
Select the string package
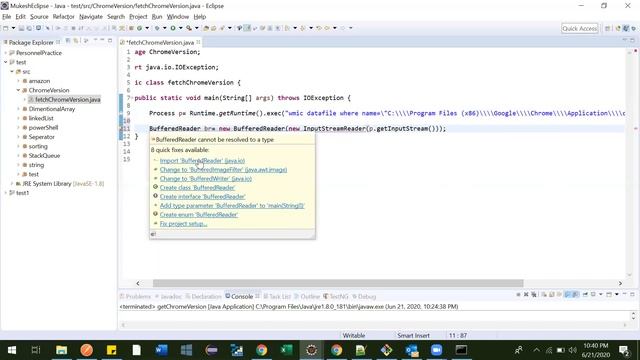36,165
